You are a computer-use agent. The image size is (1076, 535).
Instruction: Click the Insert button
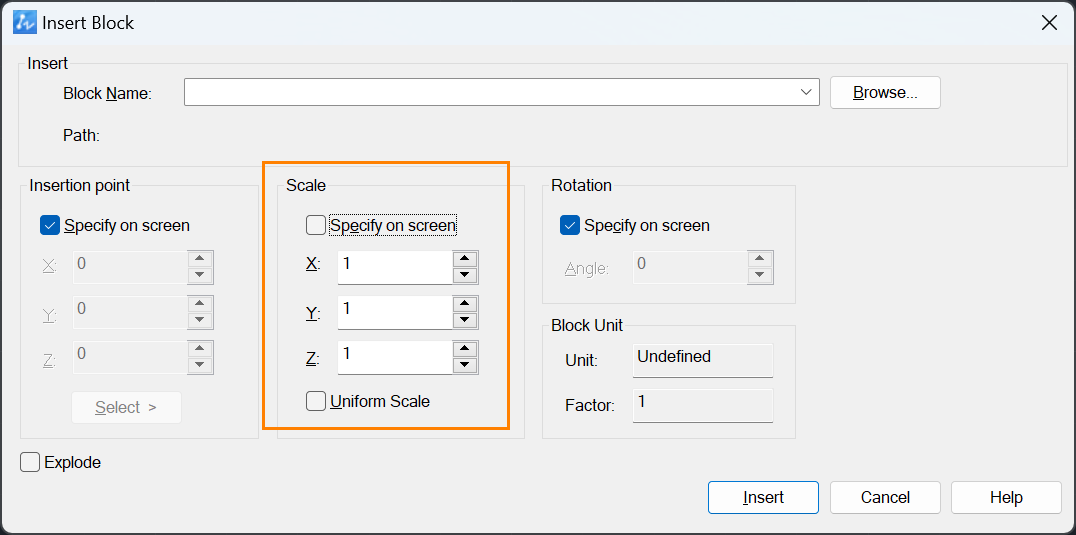click(x=763, y=497)
